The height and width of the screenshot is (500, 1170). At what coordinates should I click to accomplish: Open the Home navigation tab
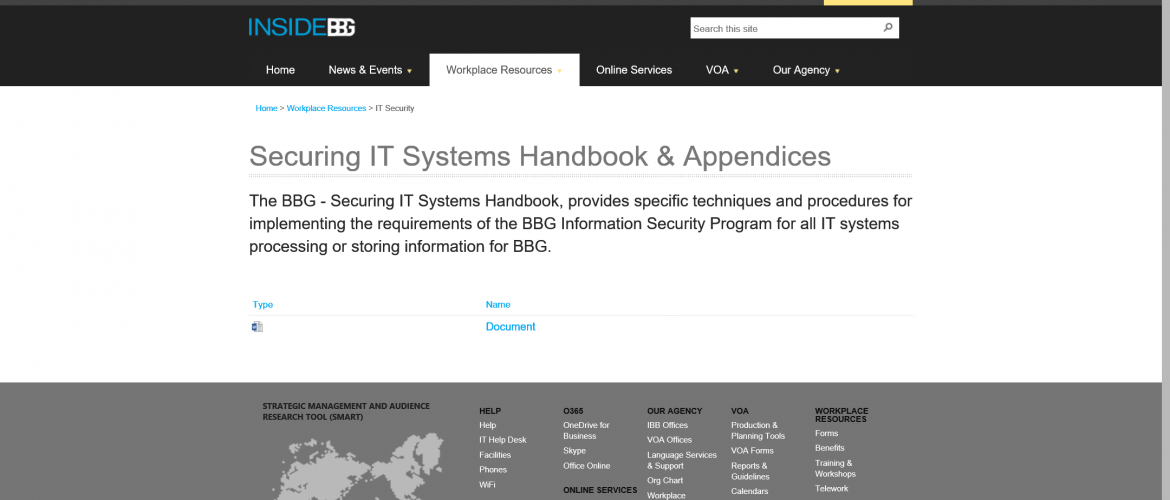click(280, 70)
